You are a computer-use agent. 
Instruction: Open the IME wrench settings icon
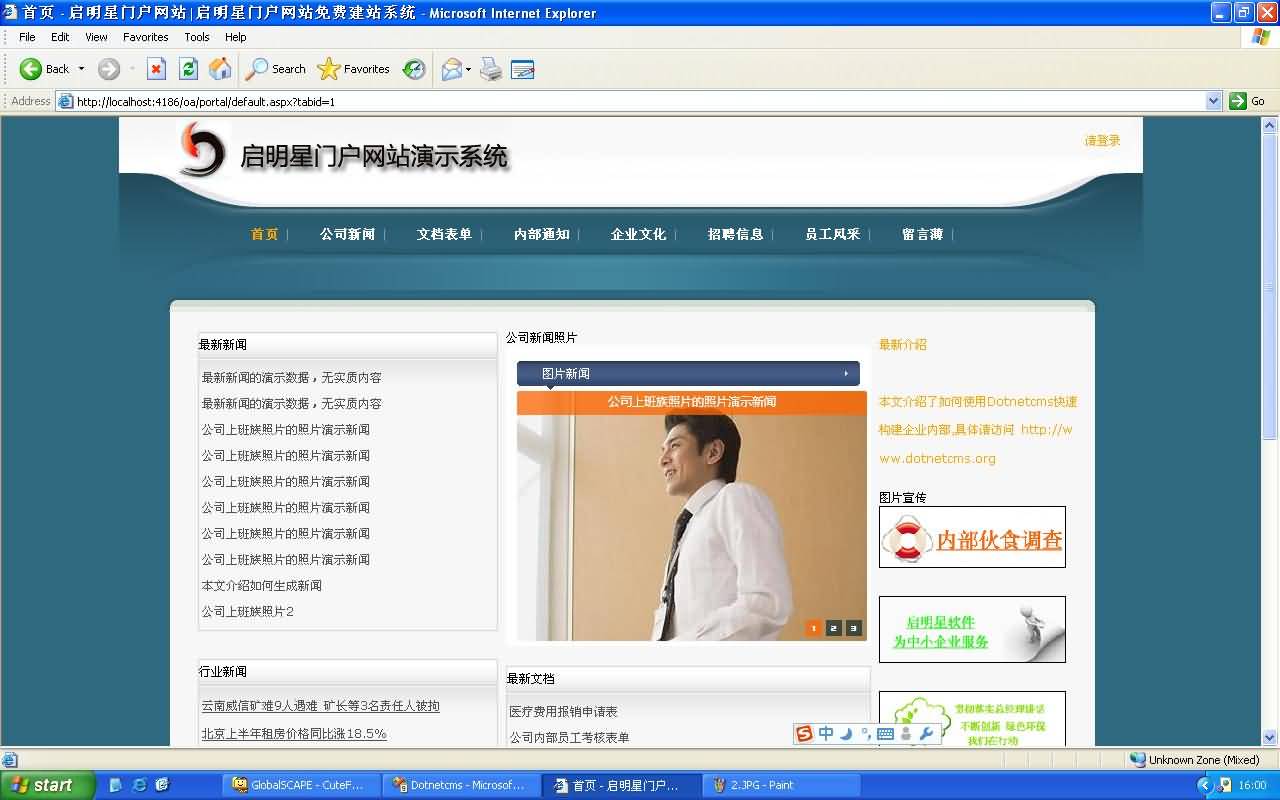click(926, 734)
